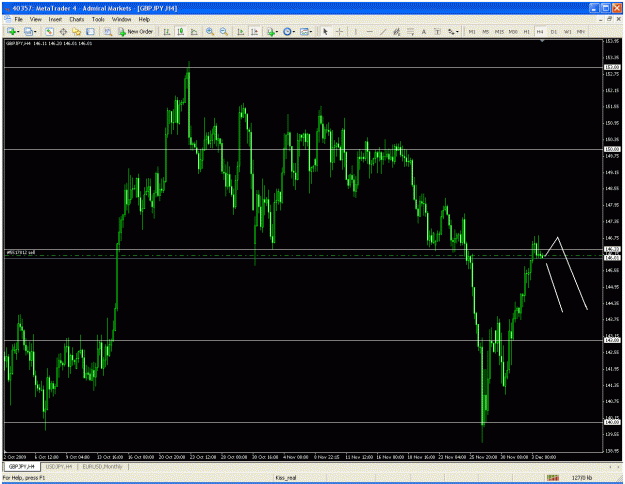
Task: Switch to M30 timeframe
Action: coord(513,31)
